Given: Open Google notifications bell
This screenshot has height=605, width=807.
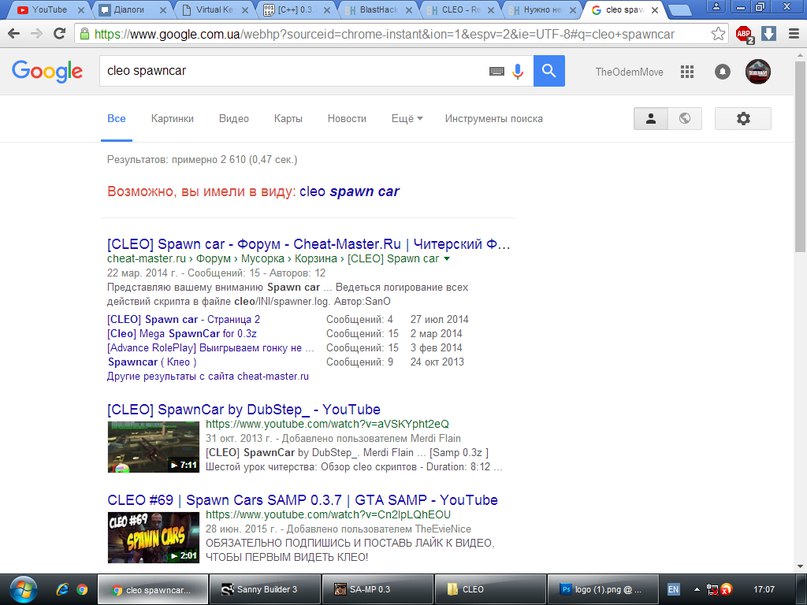Looking at the screenshot, I should [722, 72].
